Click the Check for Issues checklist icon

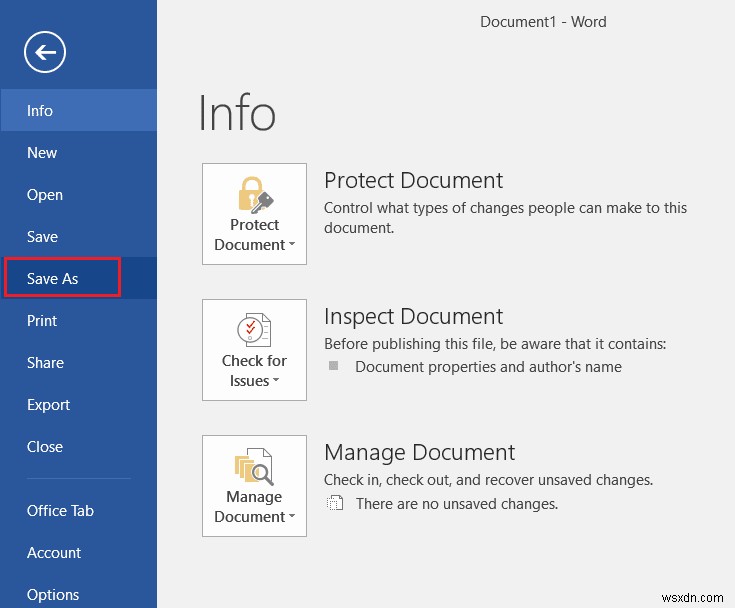254,330
